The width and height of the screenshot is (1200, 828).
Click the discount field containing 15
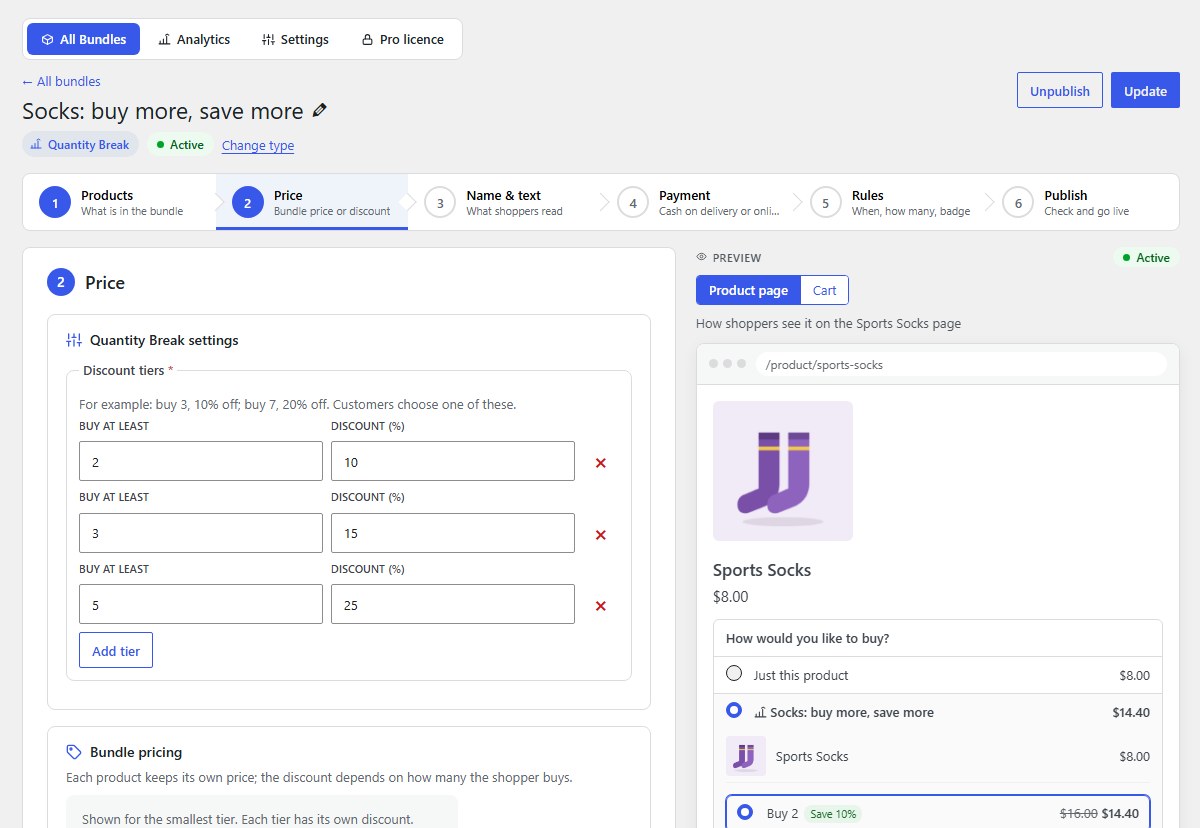pos(453,533)
